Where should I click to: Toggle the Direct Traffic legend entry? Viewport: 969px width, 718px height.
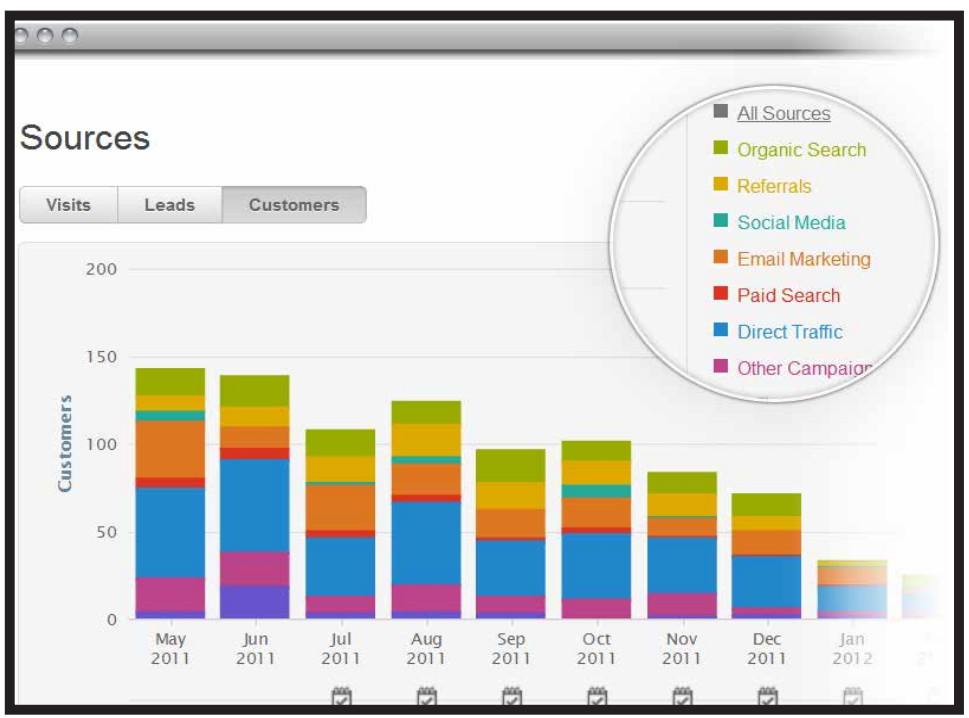[x=790, y=332]
